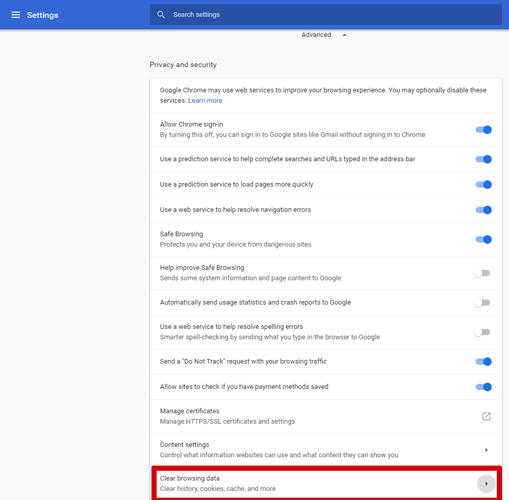Open the Content settings row
This screenshot has height=500, width=509.
tap(326, 450)
